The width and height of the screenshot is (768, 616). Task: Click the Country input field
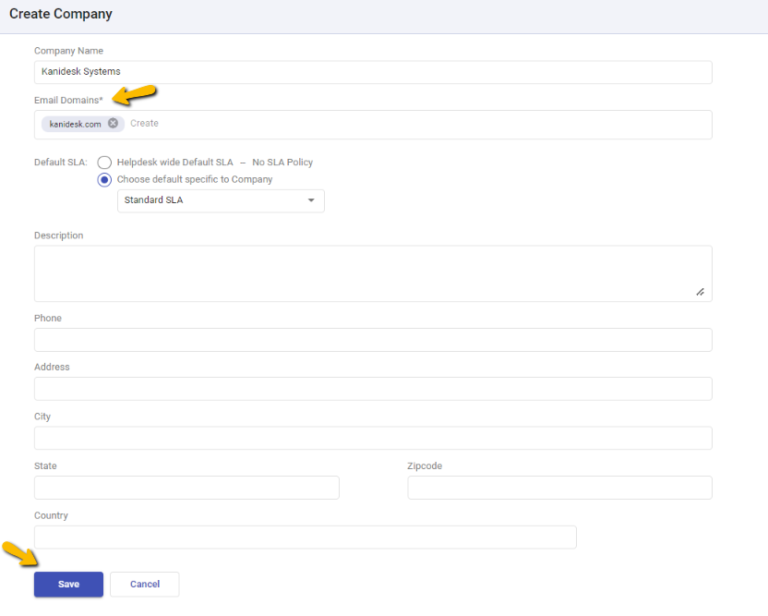[x=305, y=537]
